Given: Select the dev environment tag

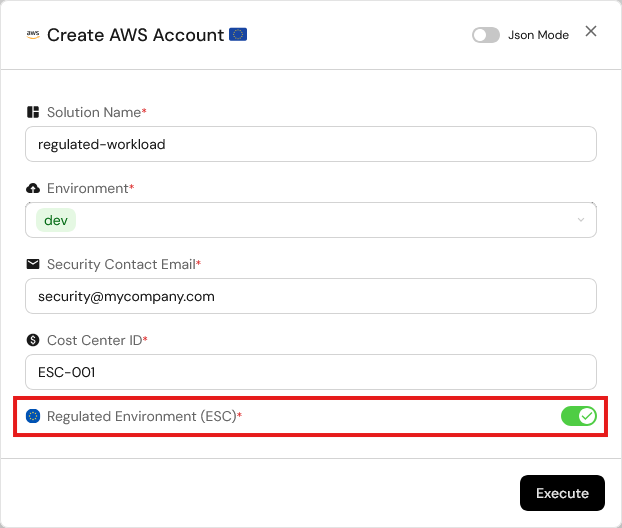Looking at the screenshot, I should pos(56,220).
